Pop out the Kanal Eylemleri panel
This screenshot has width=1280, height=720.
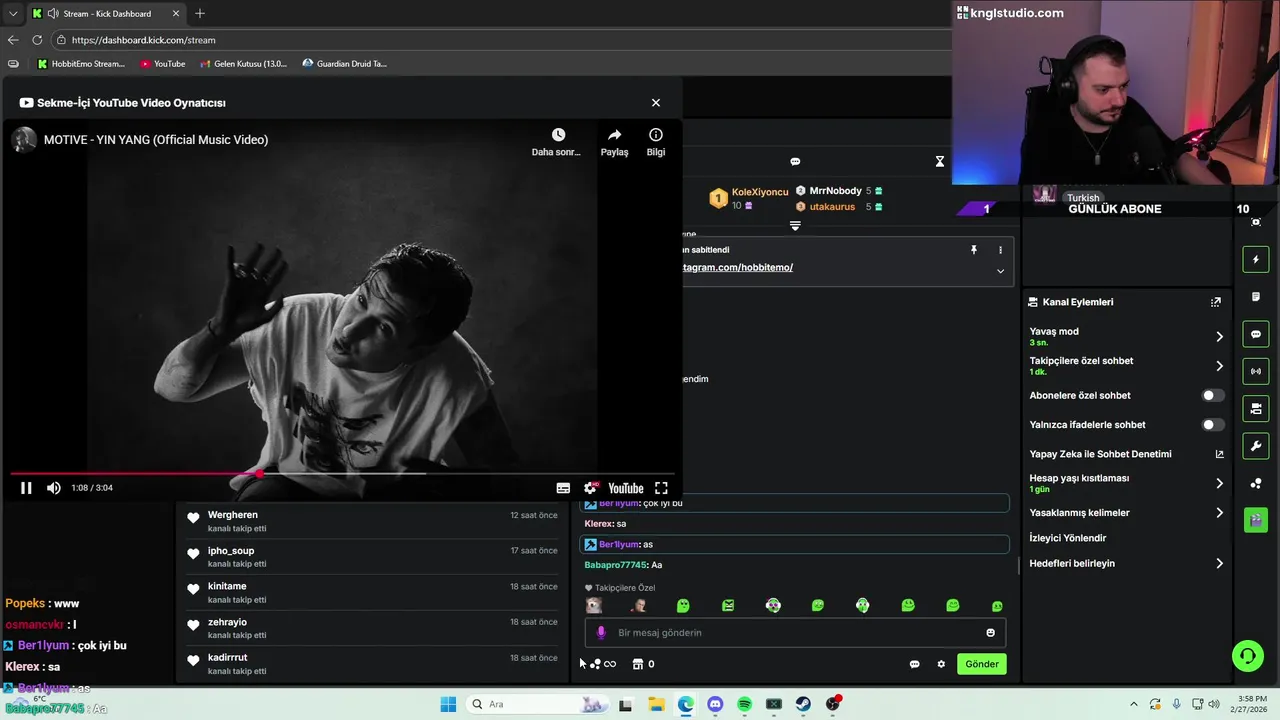(1216, 302)
